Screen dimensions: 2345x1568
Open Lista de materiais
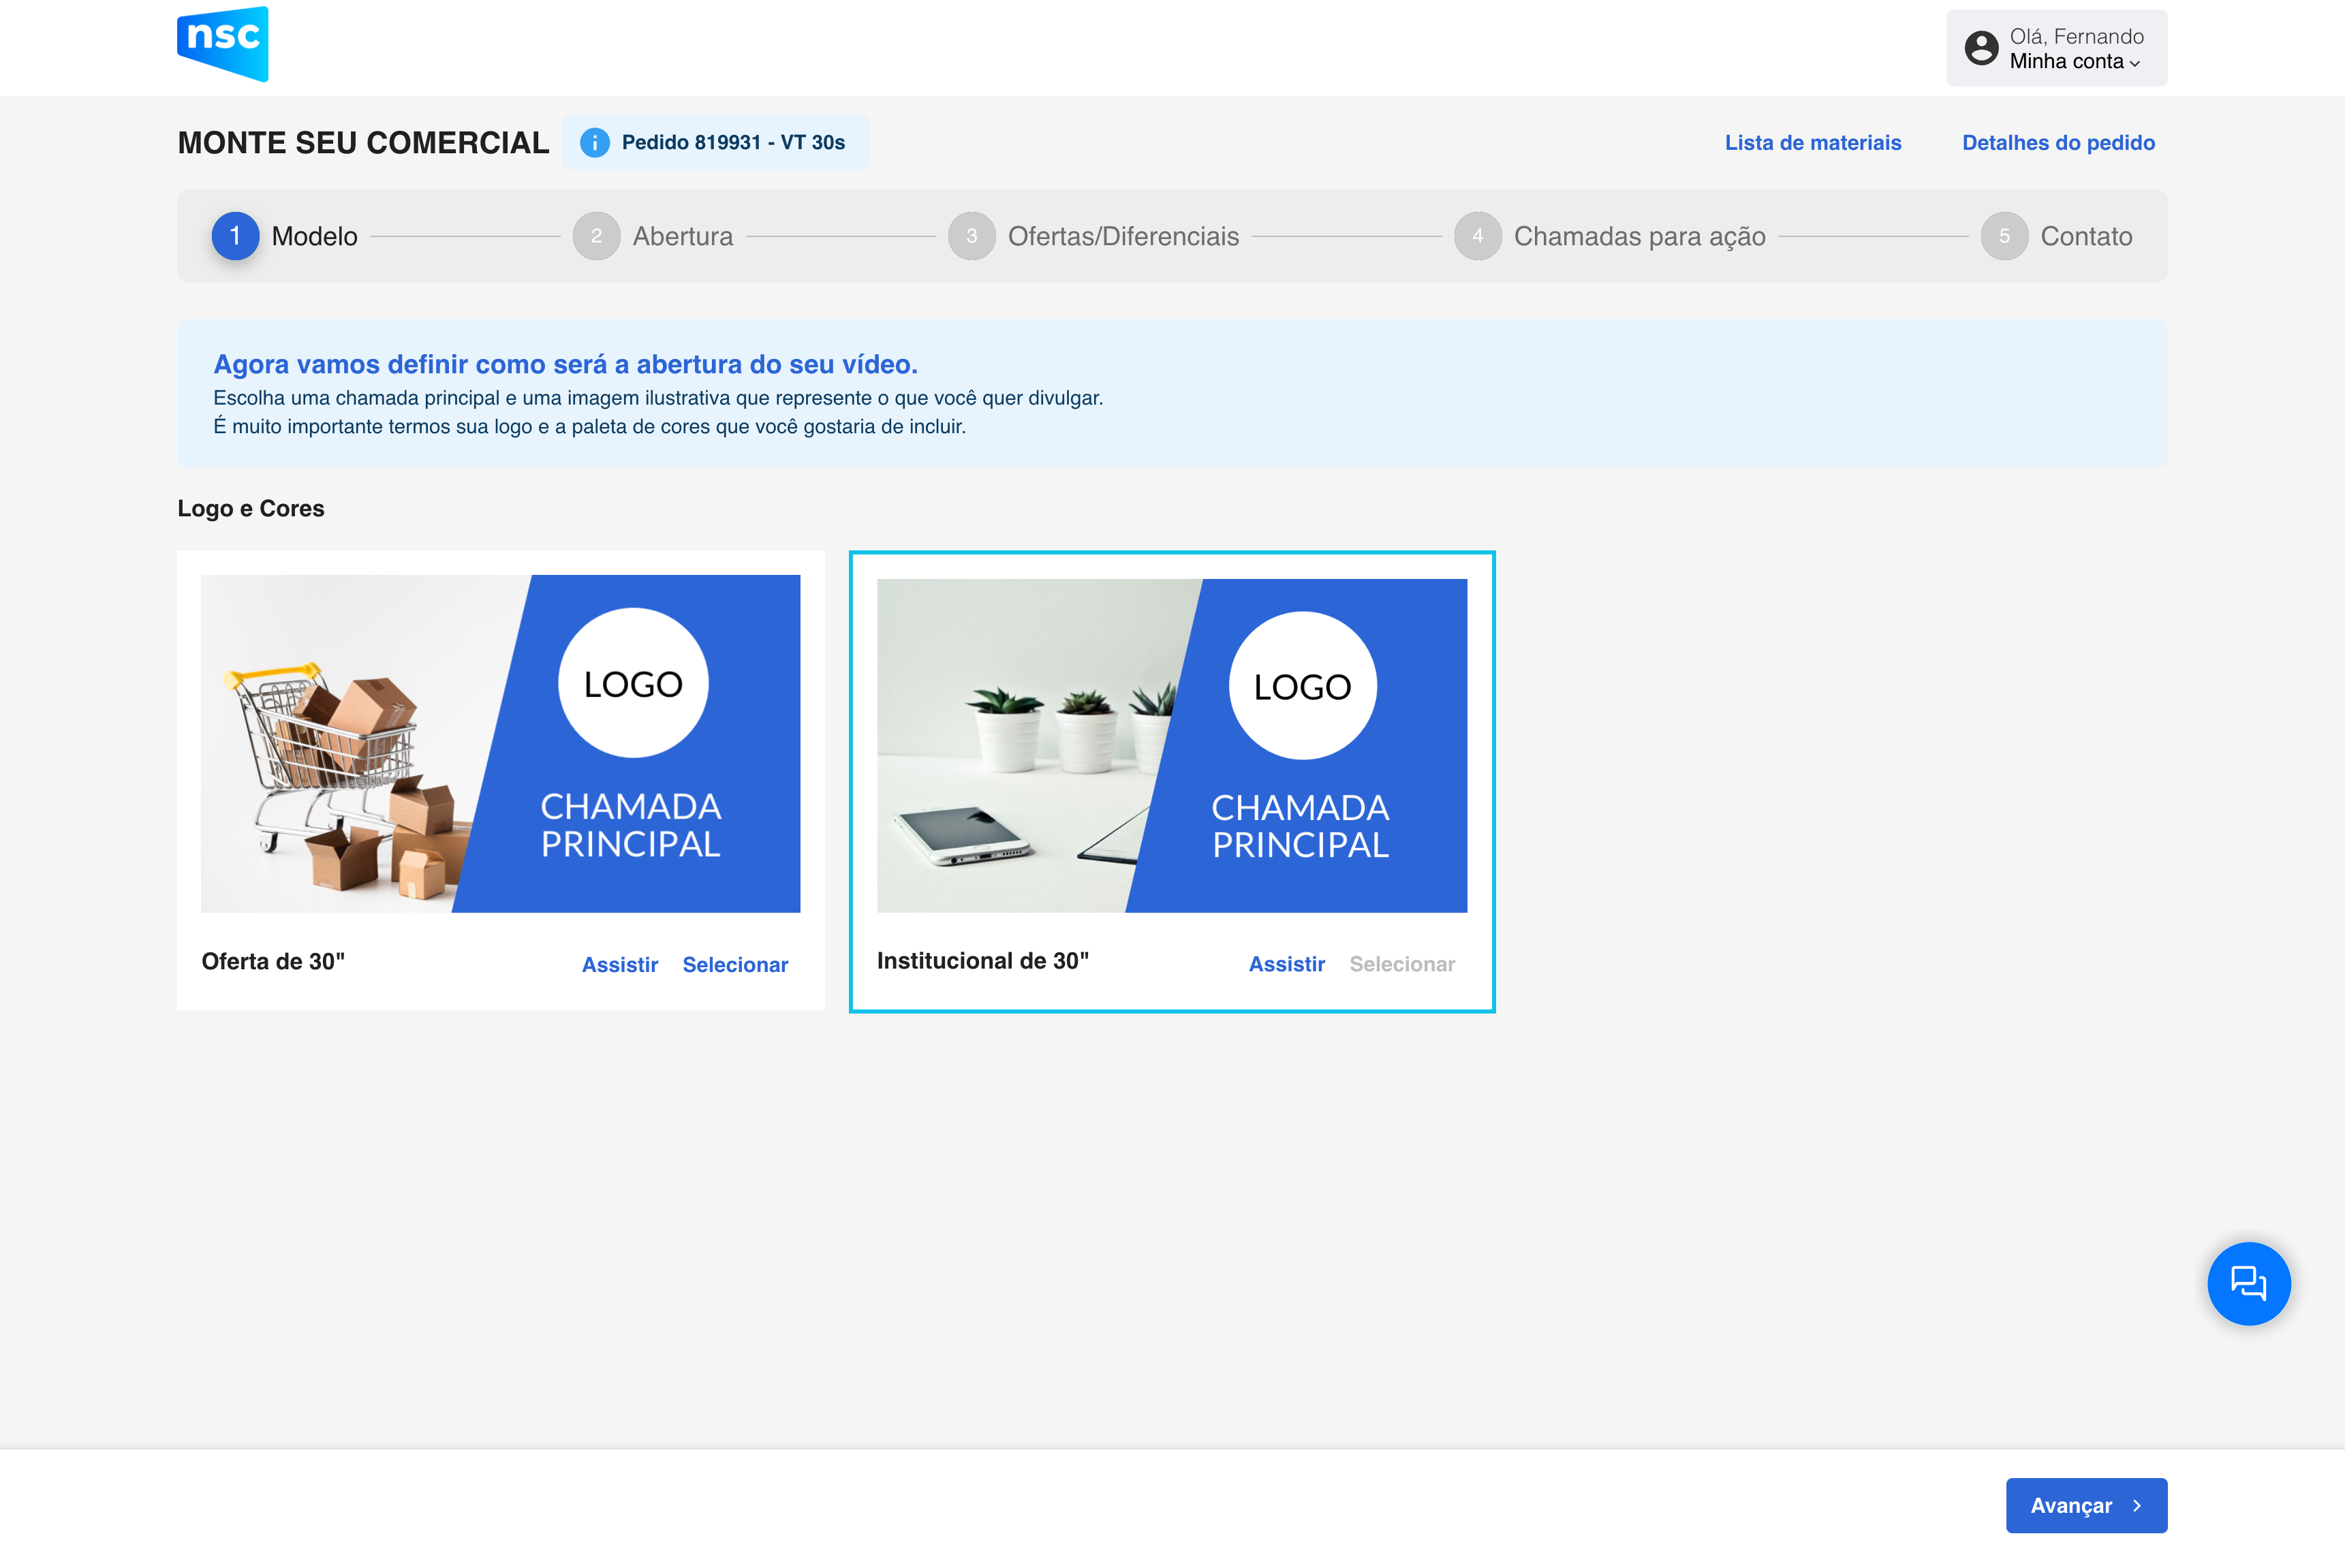(1812, 143)
